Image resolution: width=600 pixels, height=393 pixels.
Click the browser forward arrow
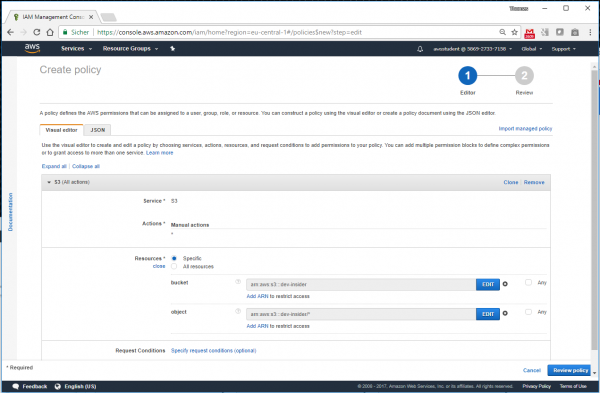23,32
